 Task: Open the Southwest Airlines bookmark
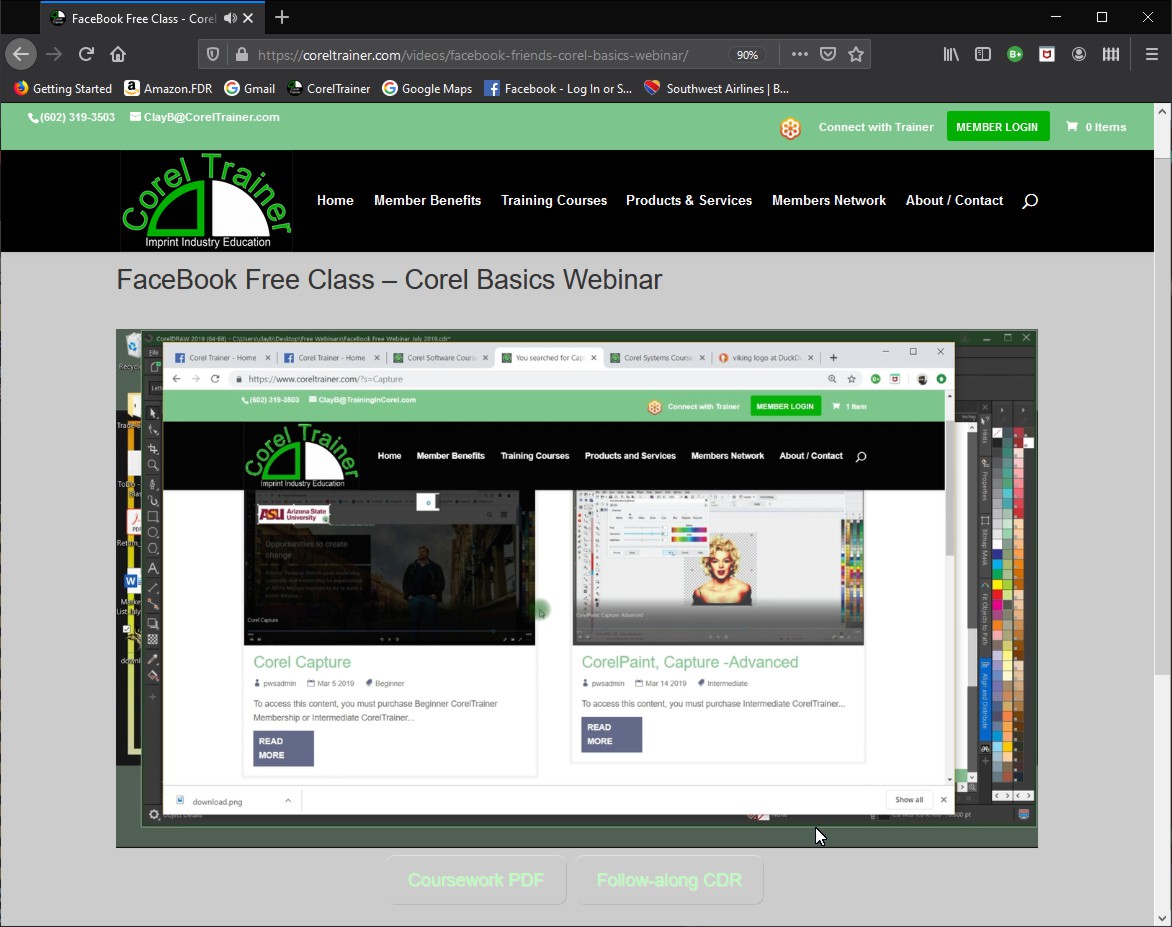[717, 88]
